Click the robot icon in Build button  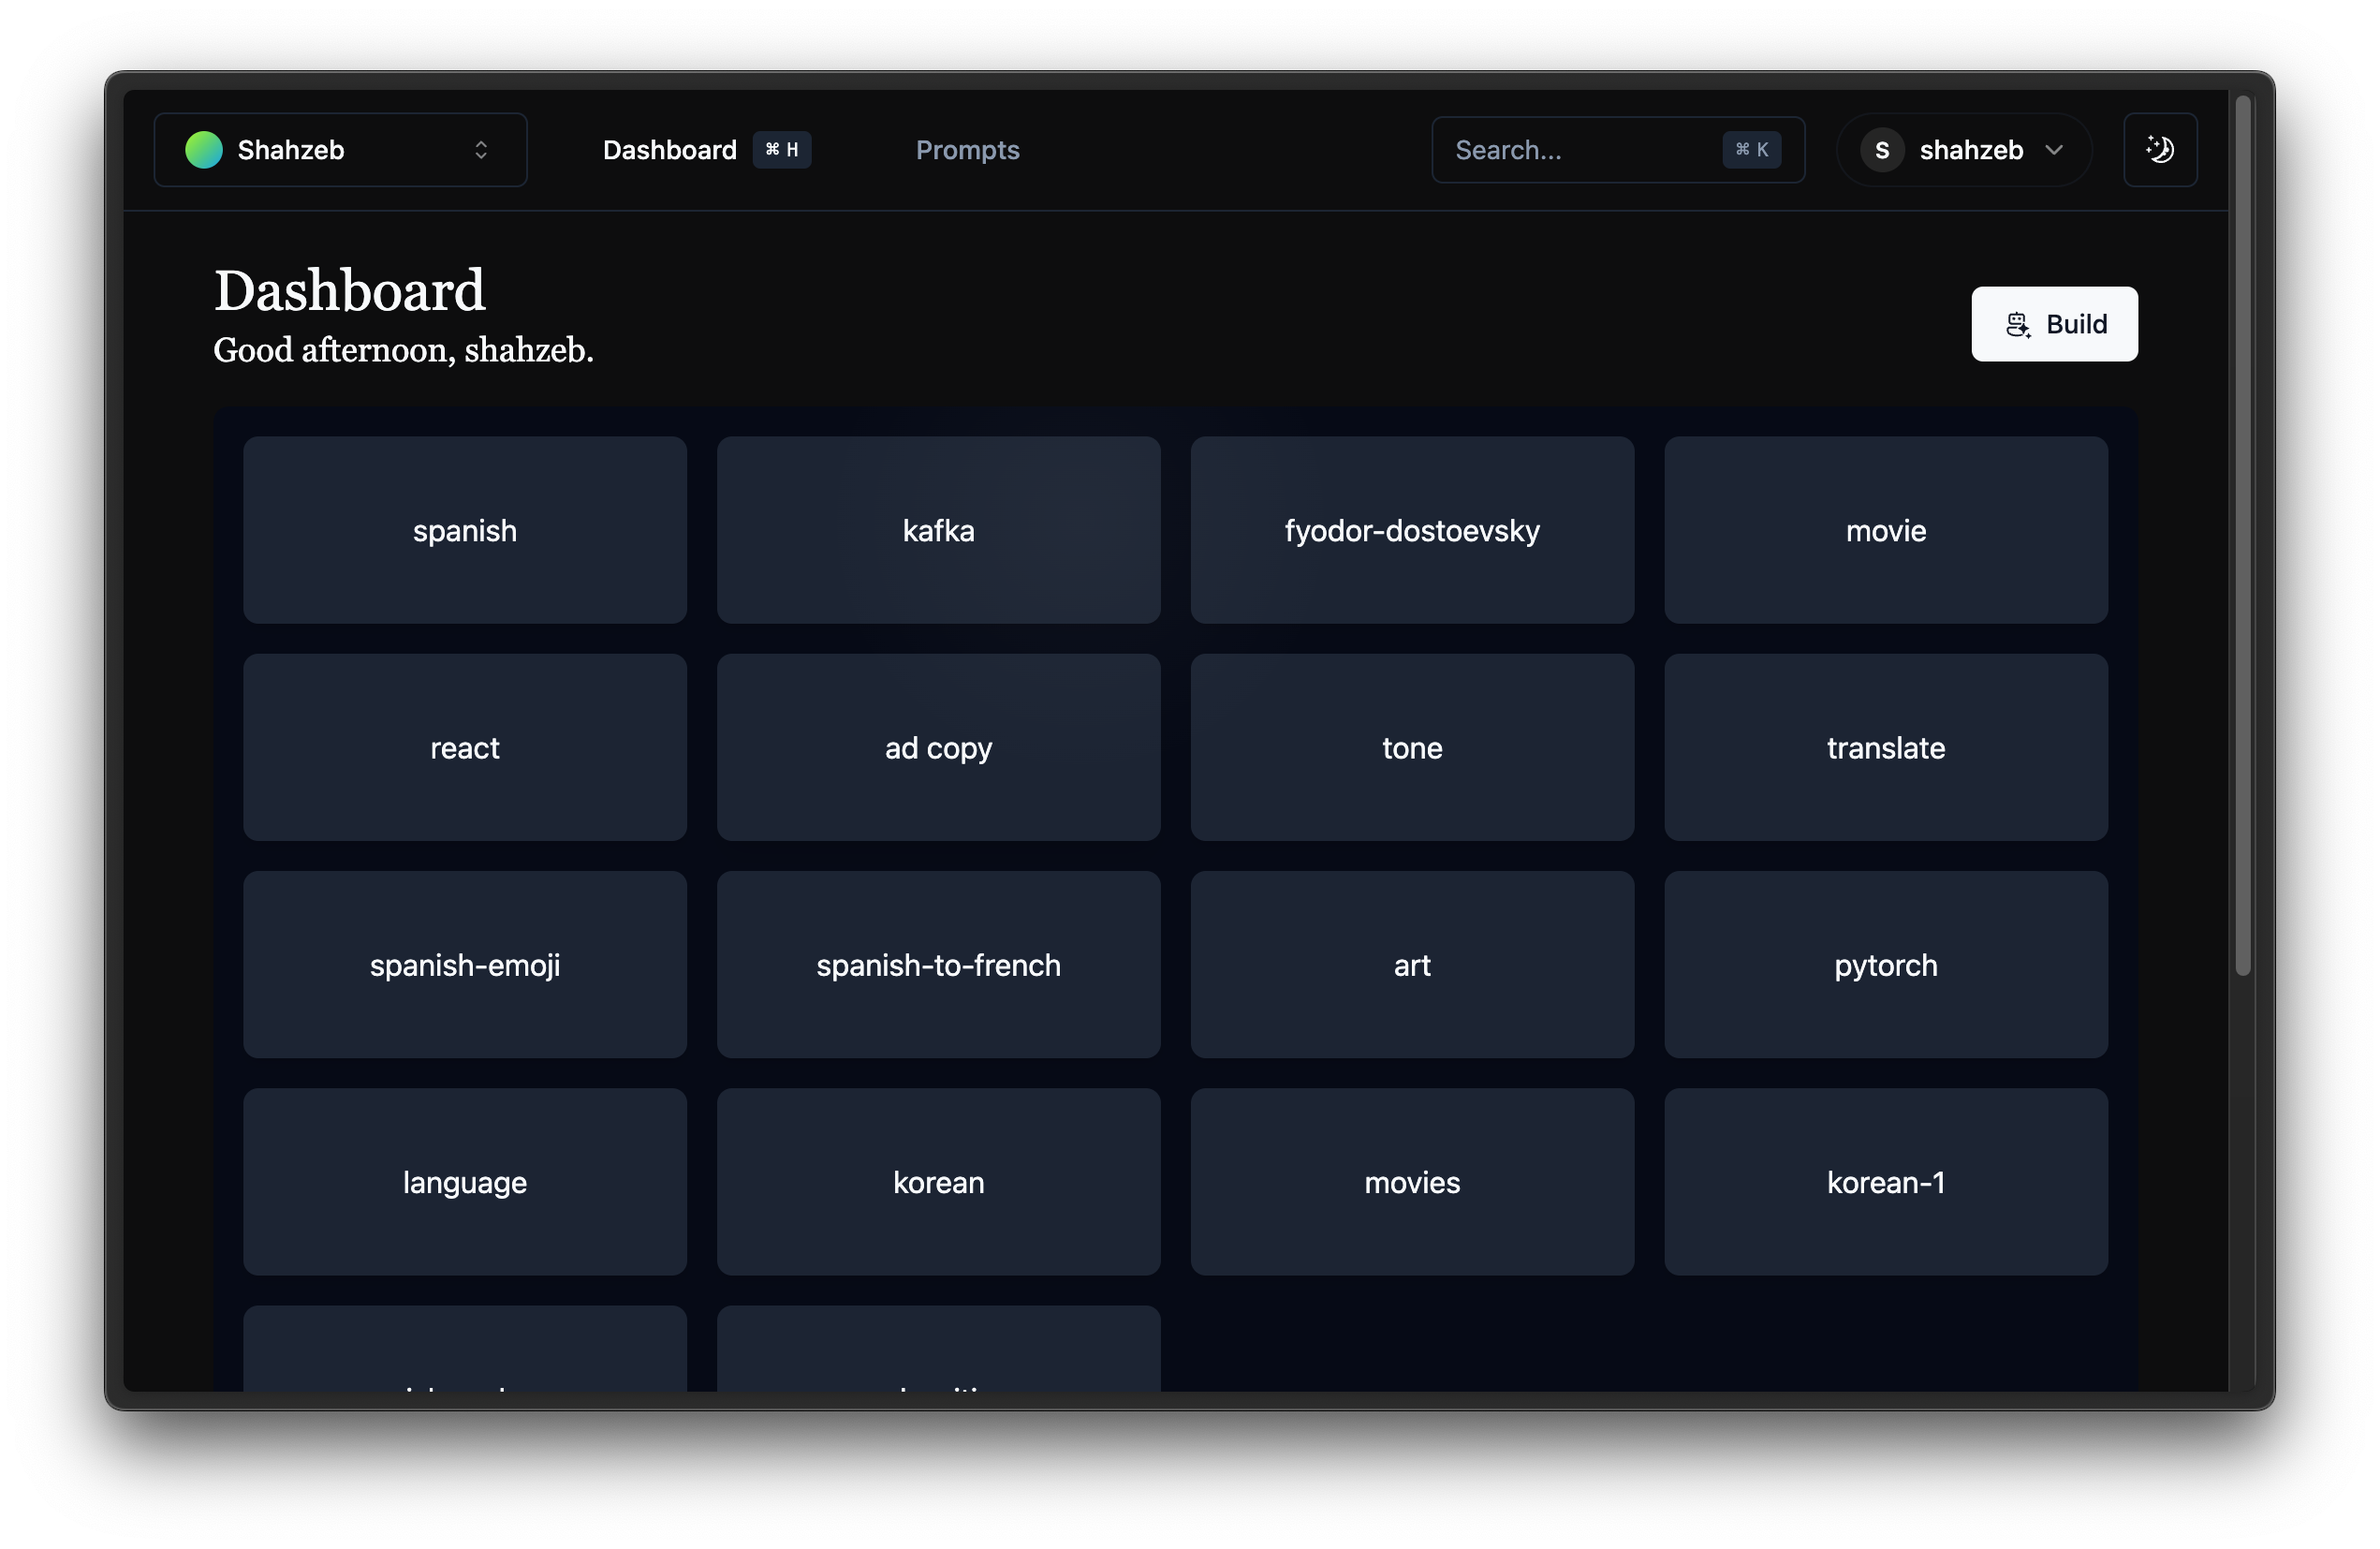click(2018, 324)
